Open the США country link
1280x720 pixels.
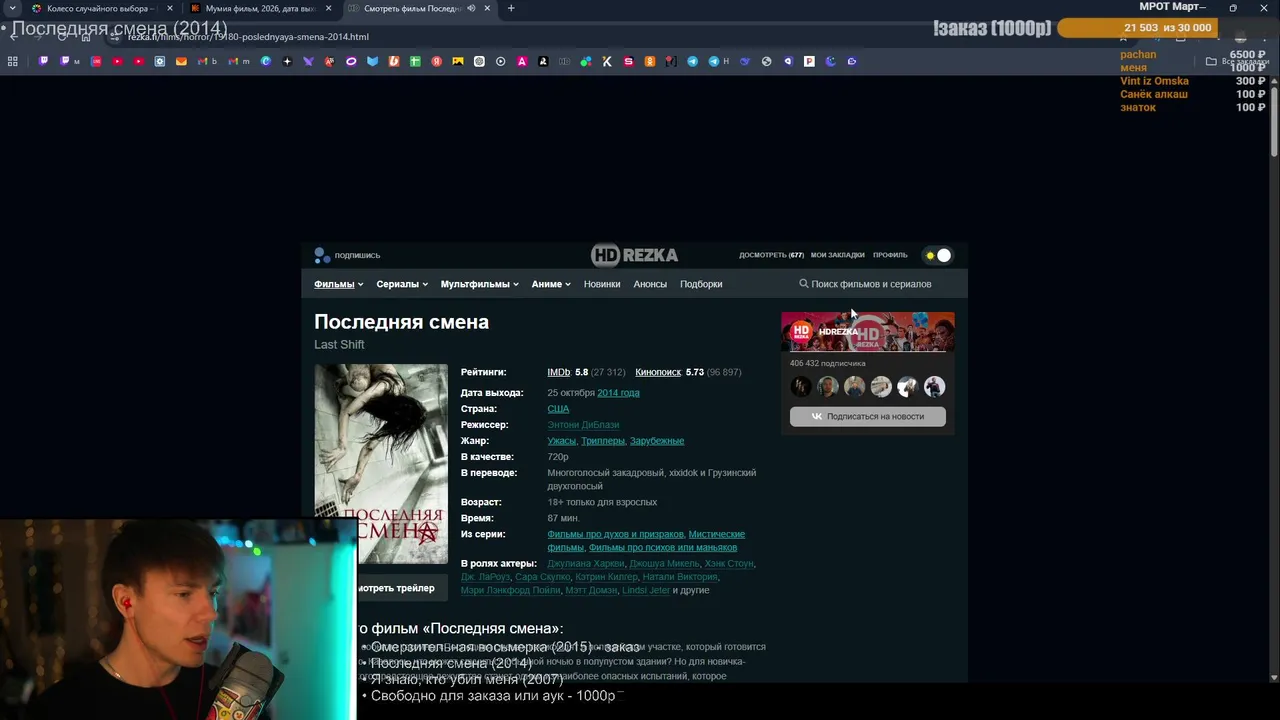point(558,409)
